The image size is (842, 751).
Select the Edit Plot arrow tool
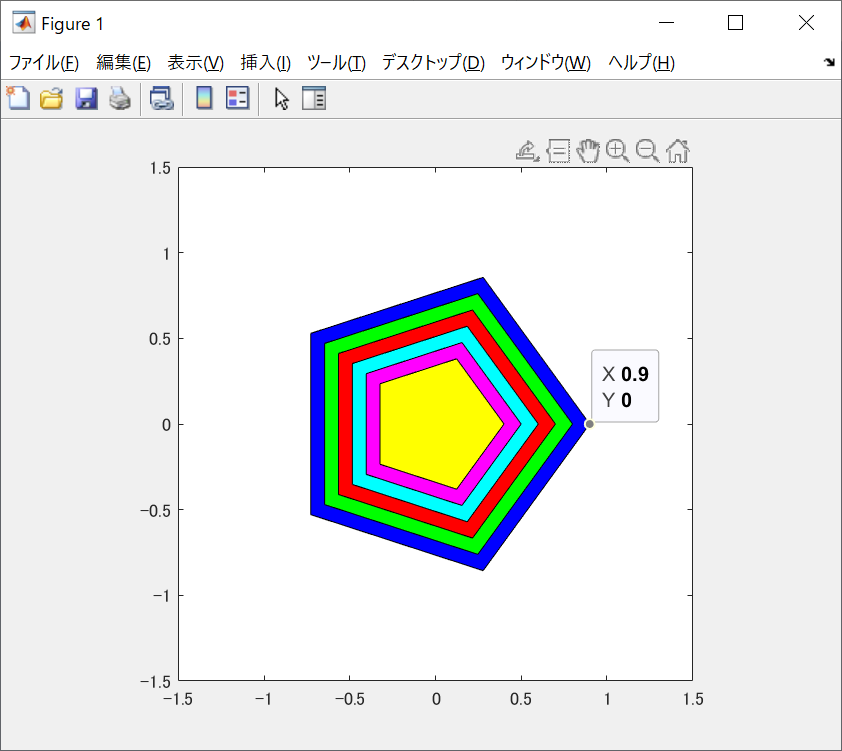coord(281,99)
